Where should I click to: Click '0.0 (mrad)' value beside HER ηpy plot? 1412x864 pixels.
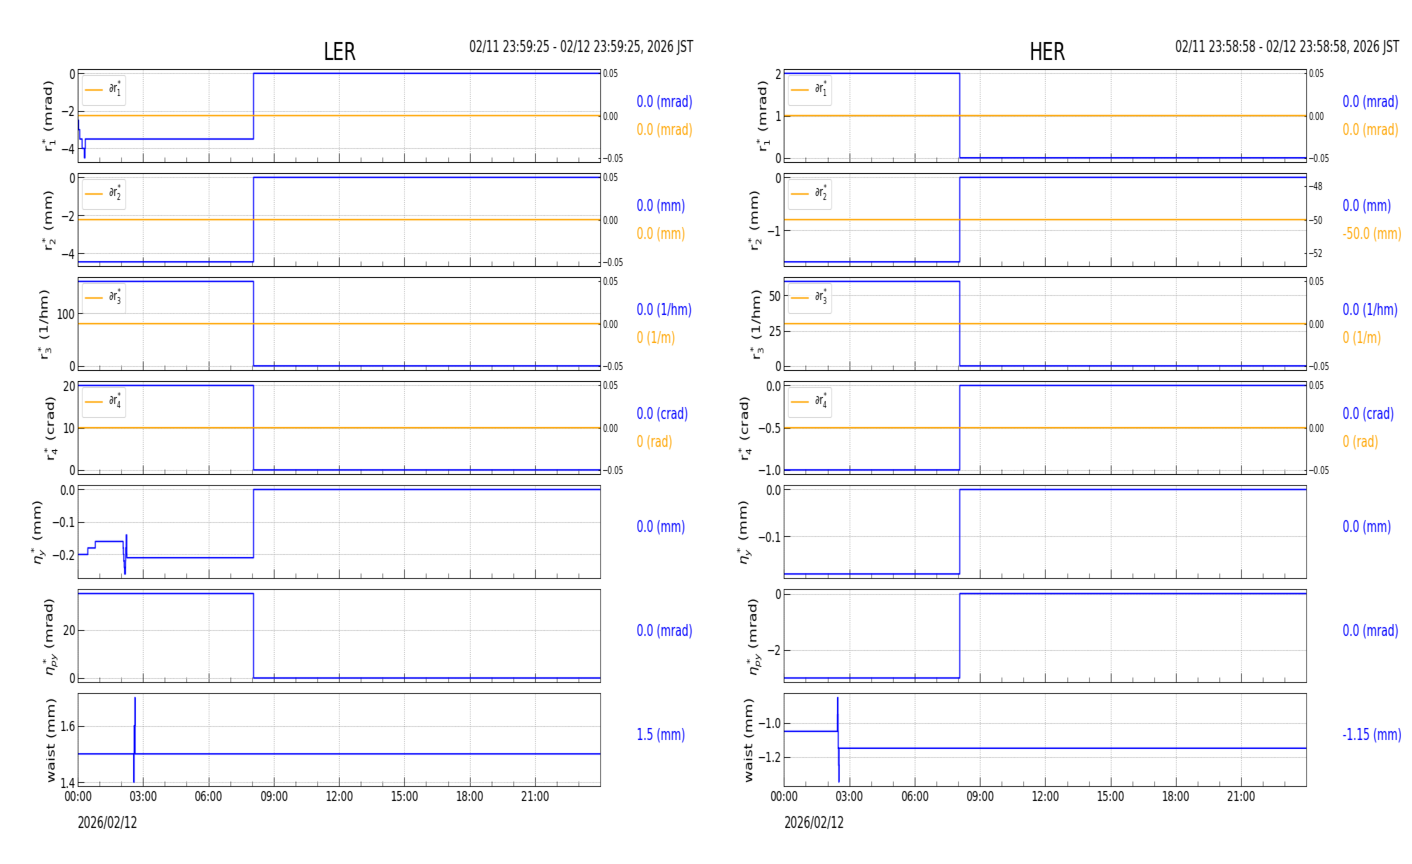1370,631
